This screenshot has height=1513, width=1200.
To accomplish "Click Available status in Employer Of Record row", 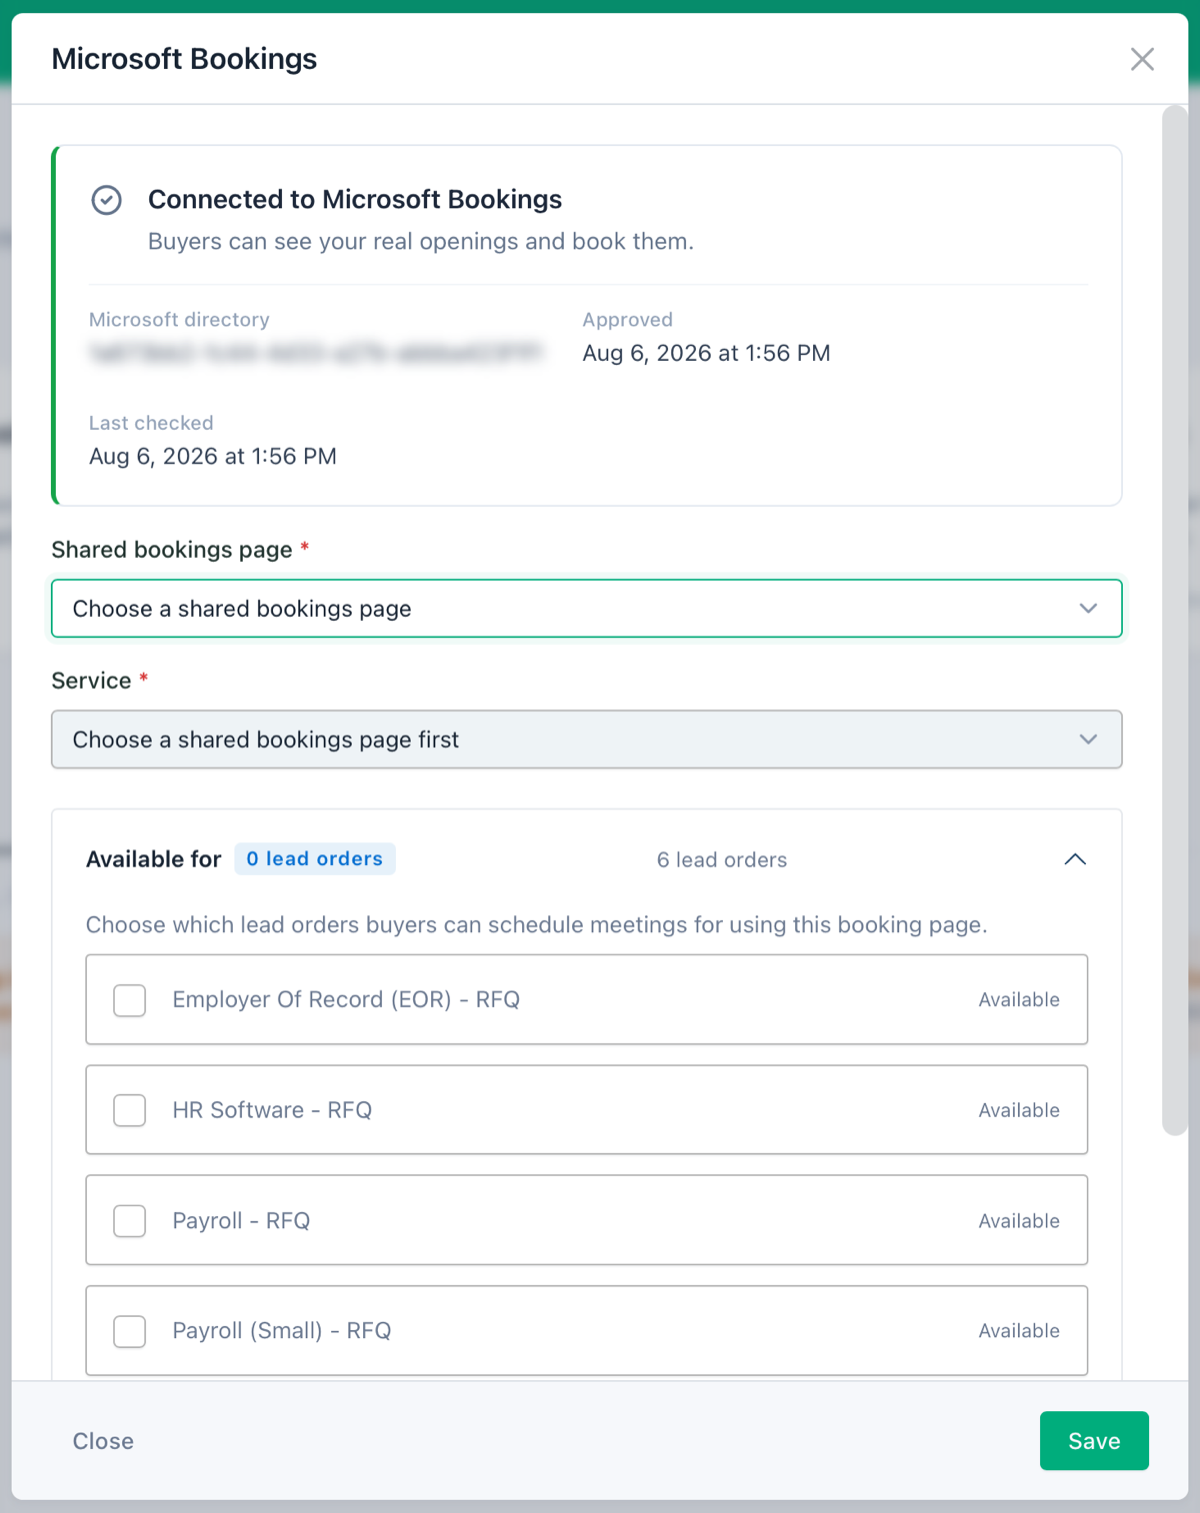I will (x=1019, y=1000).
